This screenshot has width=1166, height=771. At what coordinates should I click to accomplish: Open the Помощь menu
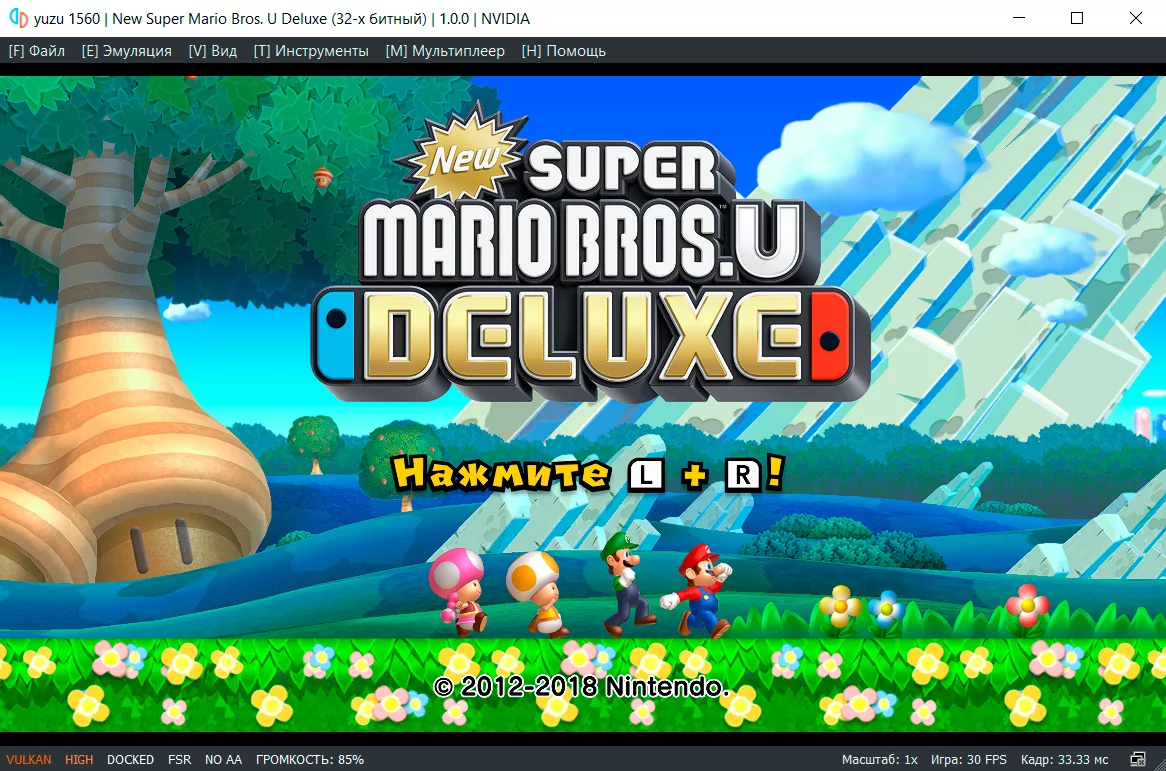[564, 51]
